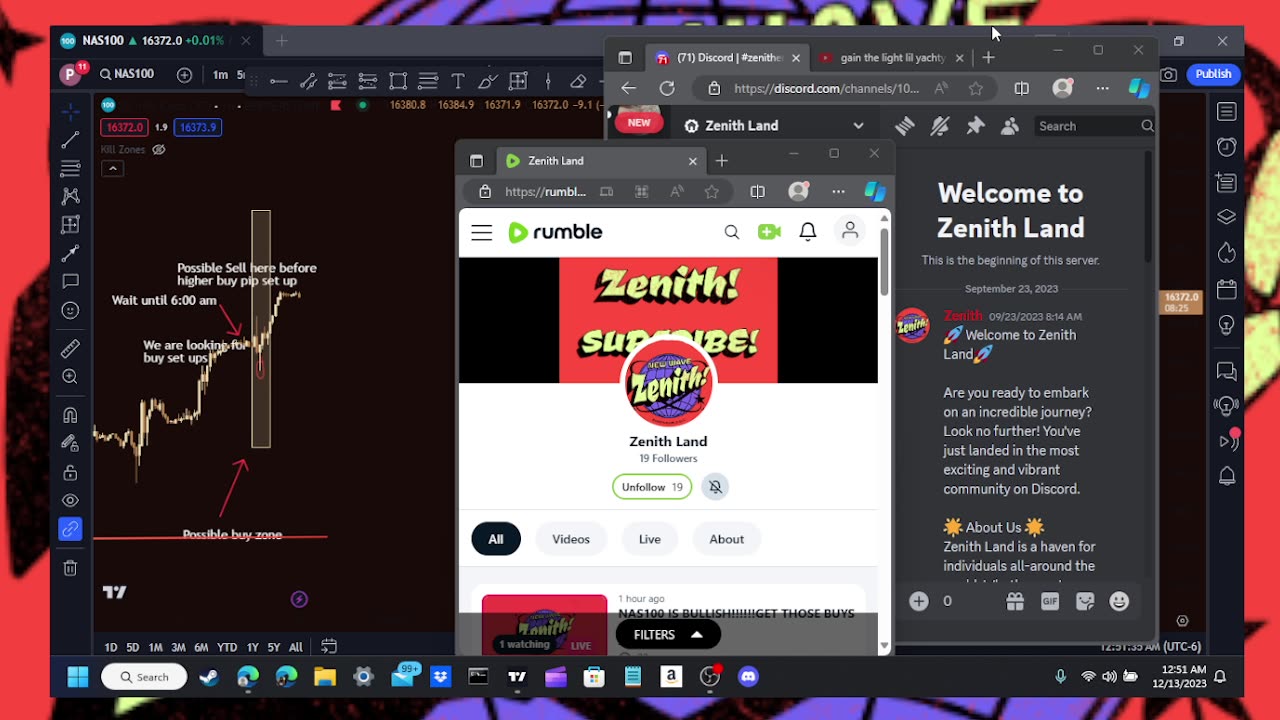Open Discord GIF picker

coord(1050,601)
